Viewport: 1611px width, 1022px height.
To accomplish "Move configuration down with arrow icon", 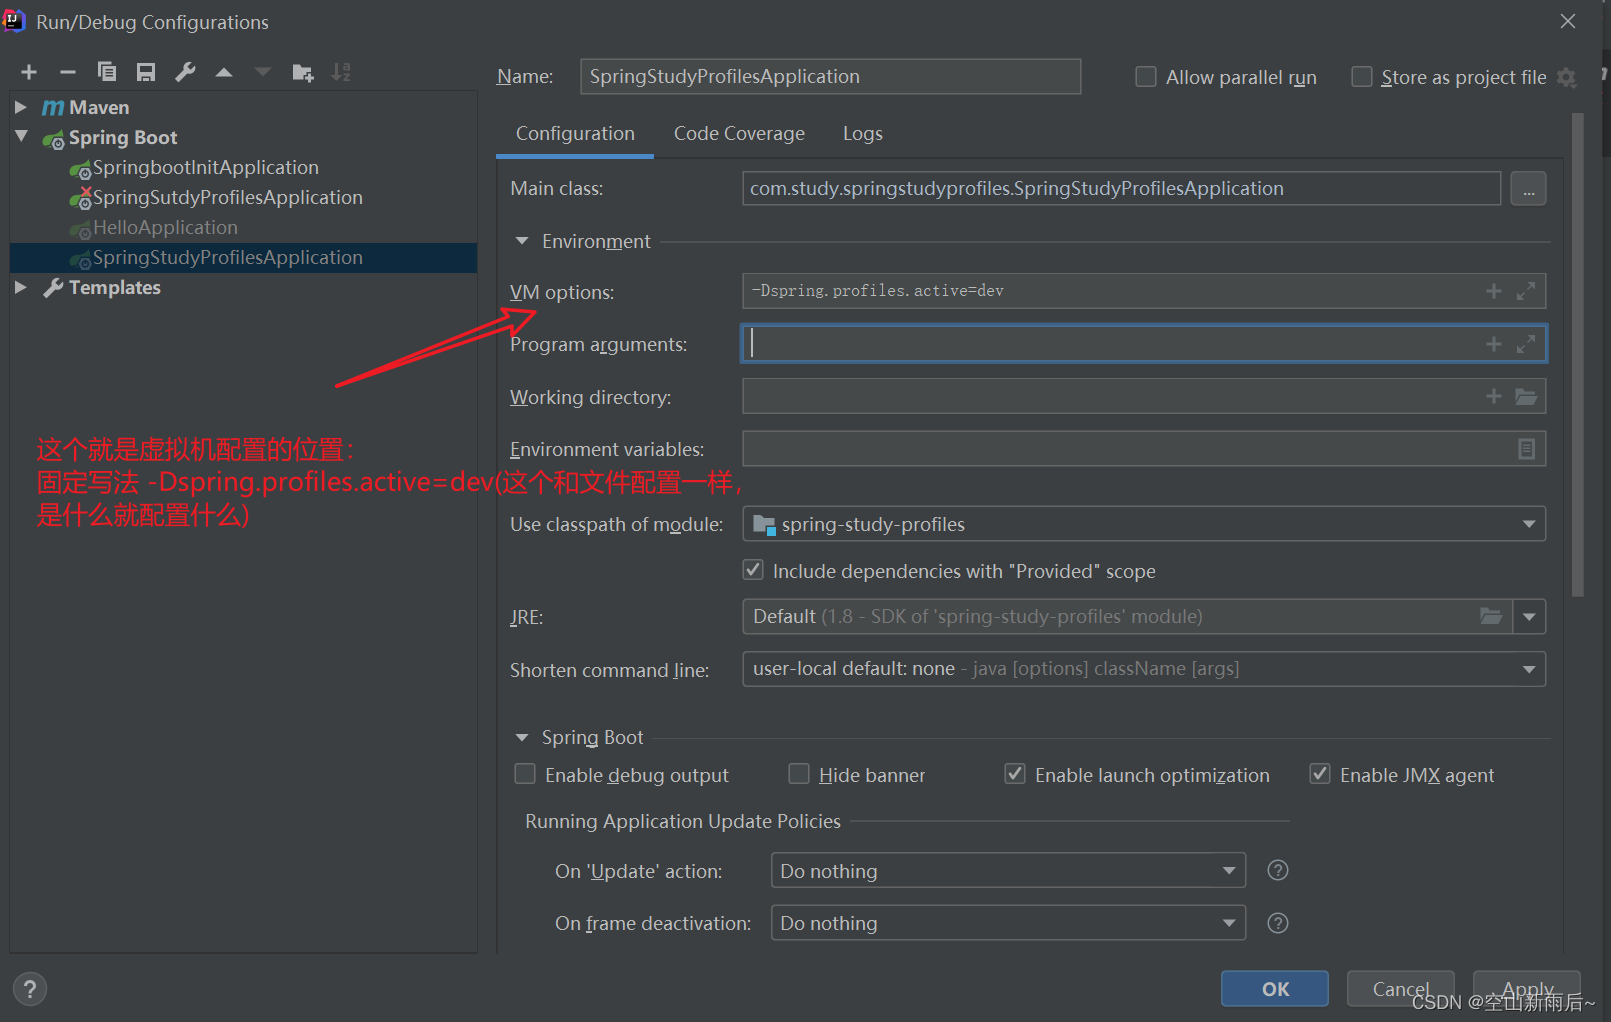I will [x=263, y=72].
